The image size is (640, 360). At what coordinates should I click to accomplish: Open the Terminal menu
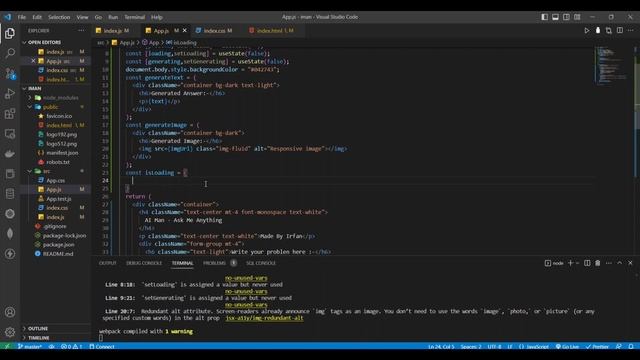coord(135,17)
